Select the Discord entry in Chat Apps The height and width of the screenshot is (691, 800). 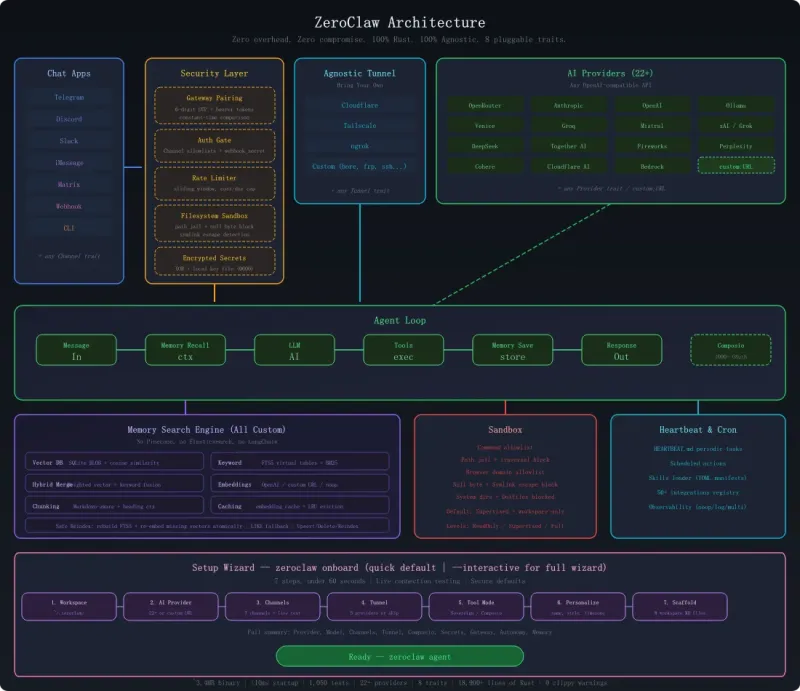point(69,119)
